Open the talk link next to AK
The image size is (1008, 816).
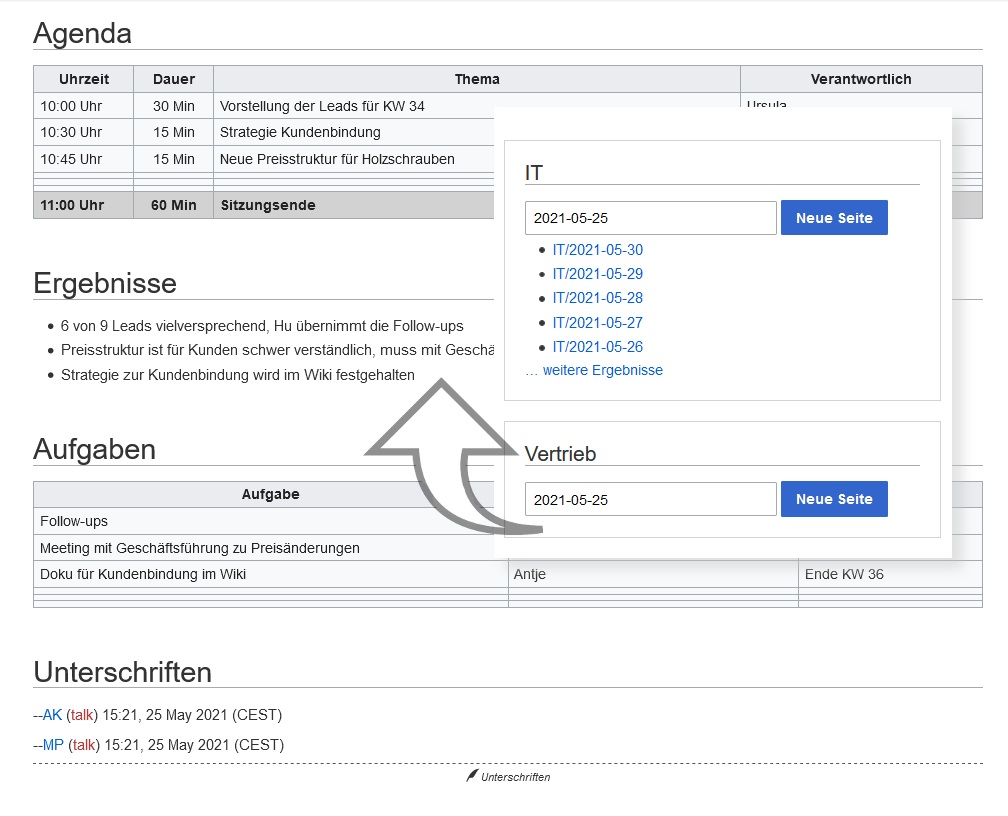coord(82,715)
